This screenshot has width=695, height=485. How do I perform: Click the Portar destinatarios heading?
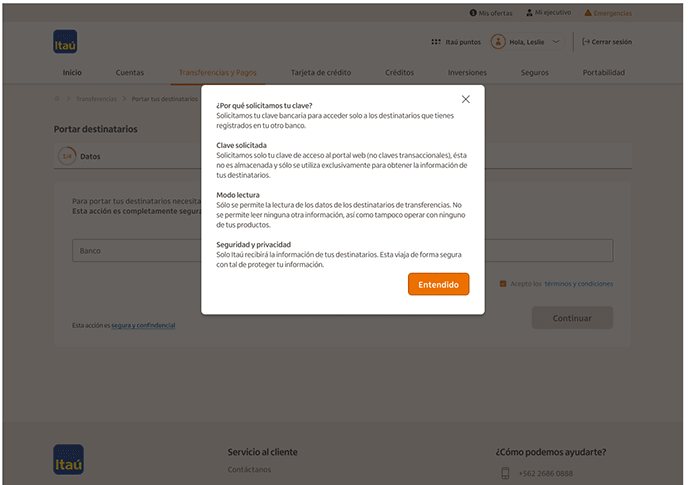(x=96, y=129)
